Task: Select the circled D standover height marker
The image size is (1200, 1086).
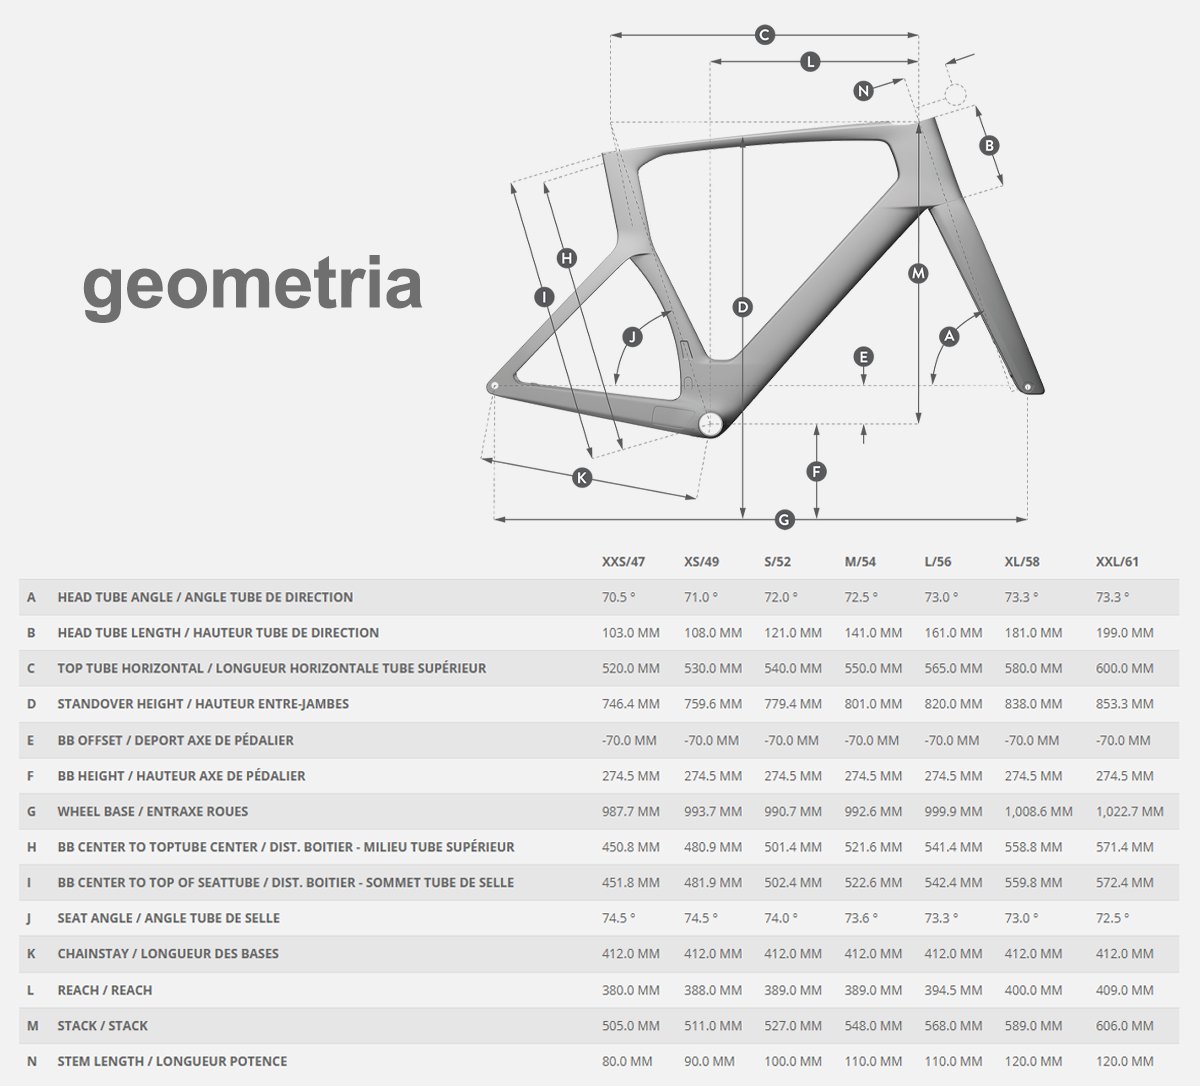Action: click(742, 307)
